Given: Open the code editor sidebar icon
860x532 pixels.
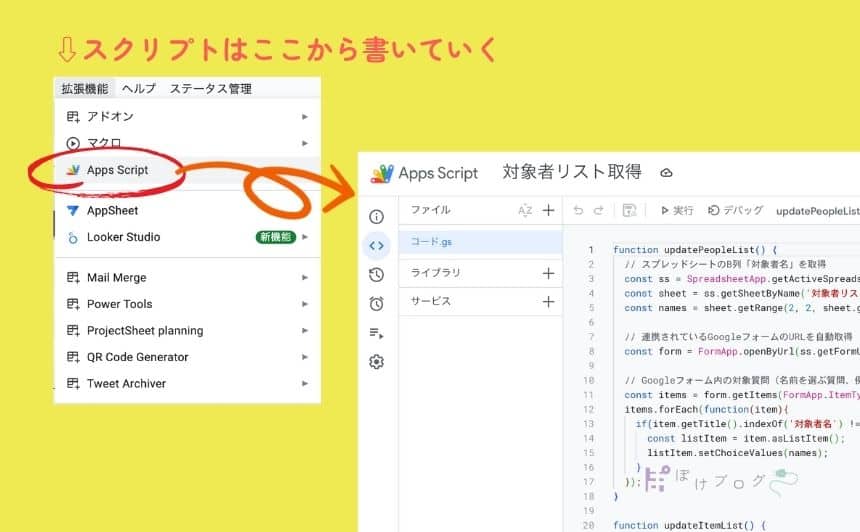Looking at the screenshot, I should (376, 246).
